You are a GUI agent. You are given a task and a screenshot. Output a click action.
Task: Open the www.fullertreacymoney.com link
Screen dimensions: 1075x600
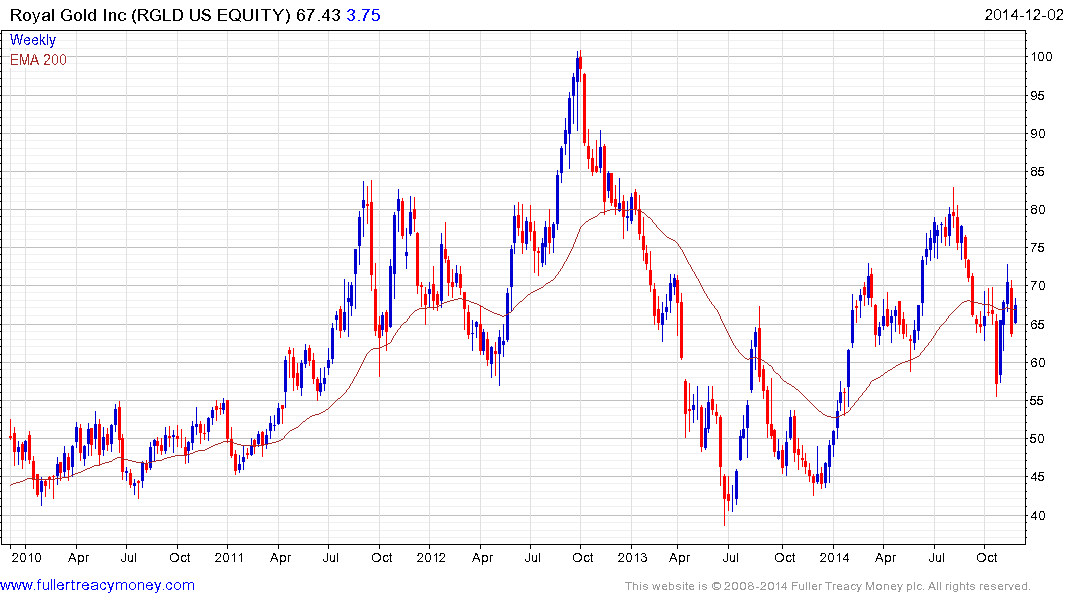[x=98, y=585]
